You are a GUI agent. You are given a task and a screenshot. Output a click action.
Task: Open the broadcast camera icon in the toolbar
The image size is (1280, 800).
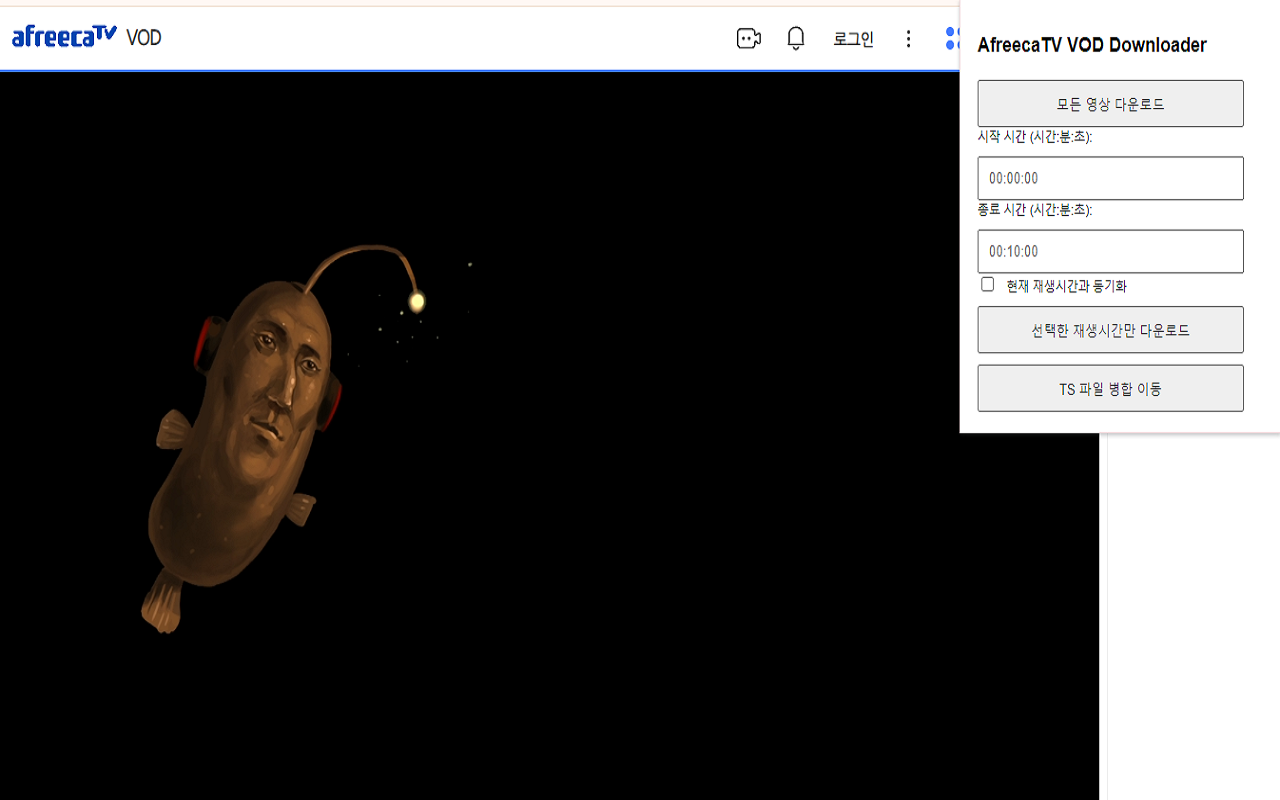coord(748,38)
